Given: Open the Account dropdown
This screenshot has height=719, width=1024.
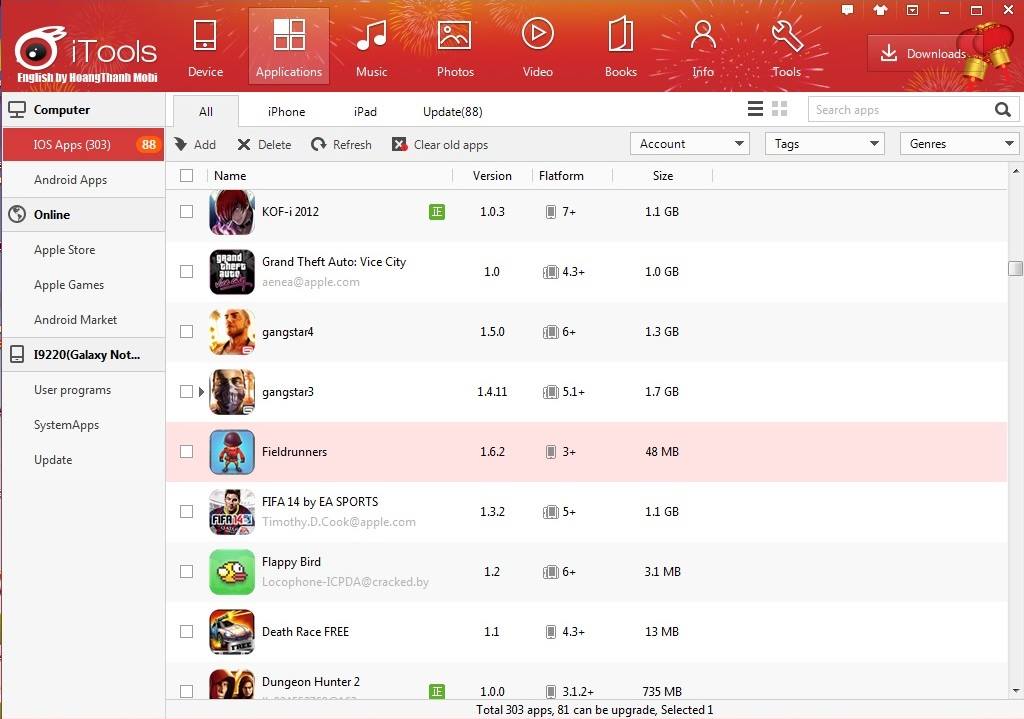Looking at the screenshot, I should point(690,144).
